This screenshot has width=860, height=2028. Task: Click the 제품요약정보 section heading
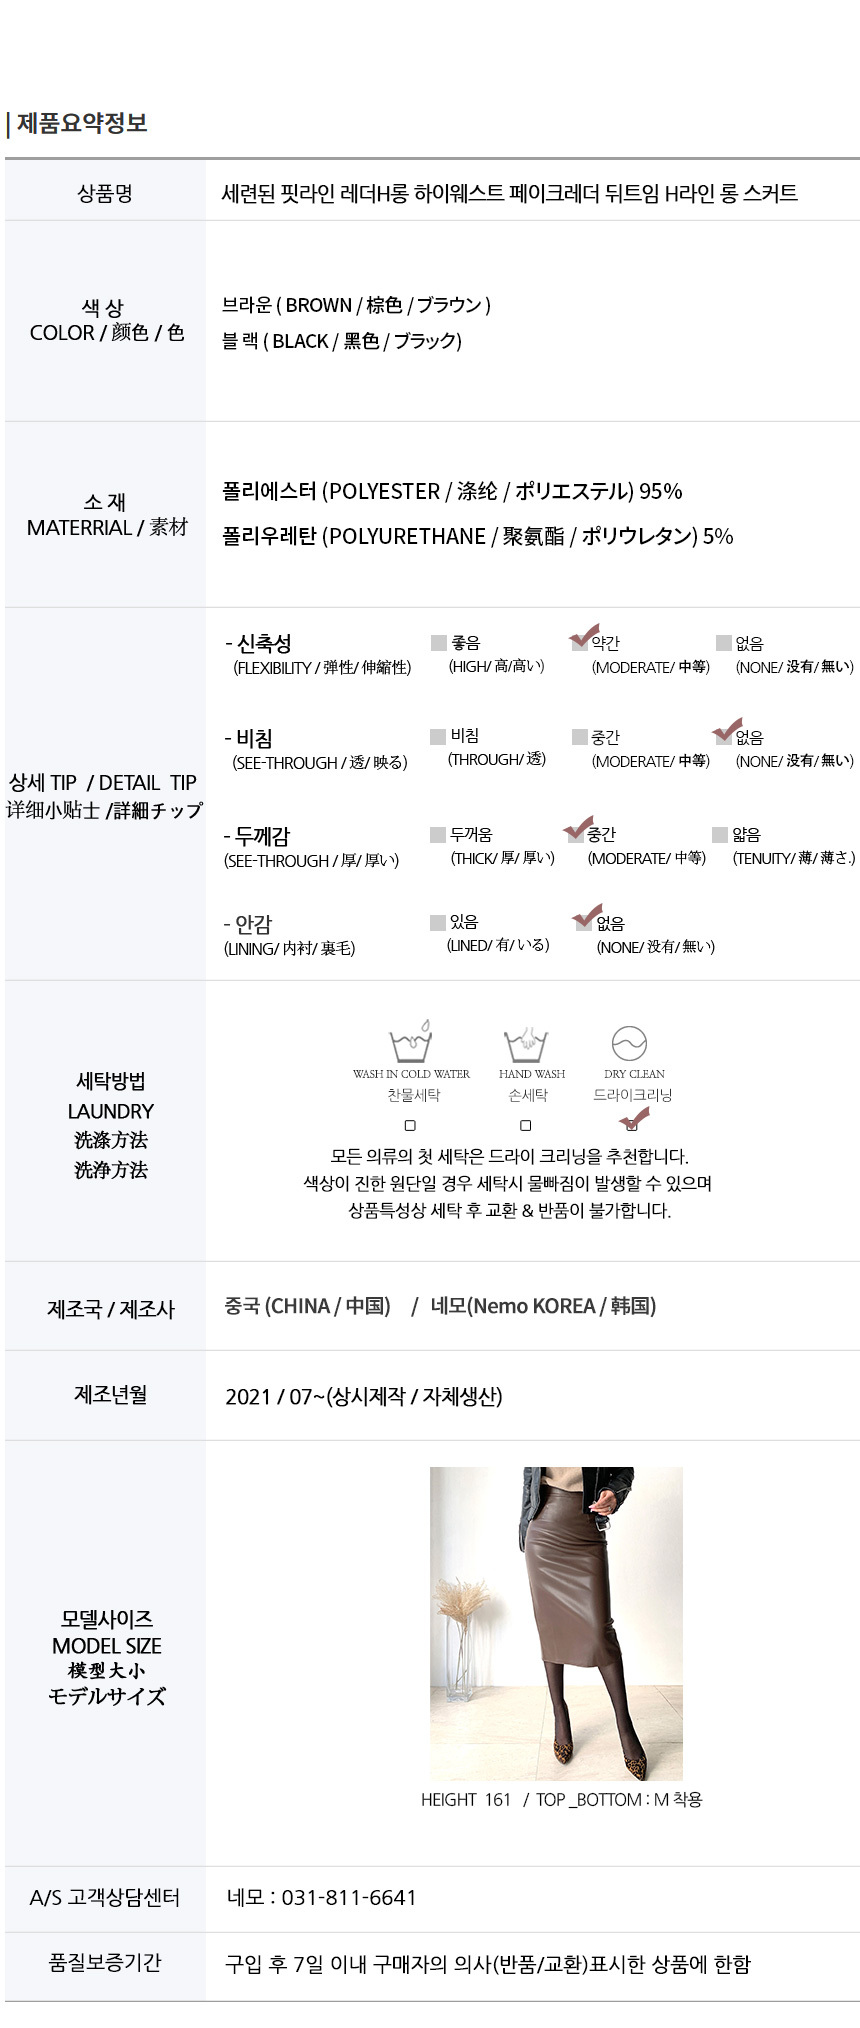click(82, 123)
